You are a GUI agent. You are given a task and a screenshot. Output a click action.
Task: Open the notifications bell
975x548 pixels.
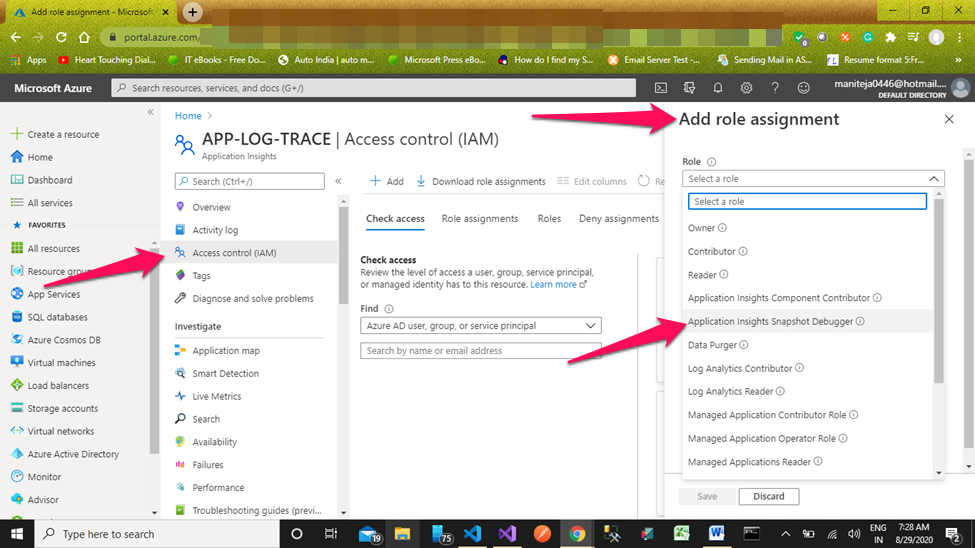pyautogui.click(x=718, y=88)
